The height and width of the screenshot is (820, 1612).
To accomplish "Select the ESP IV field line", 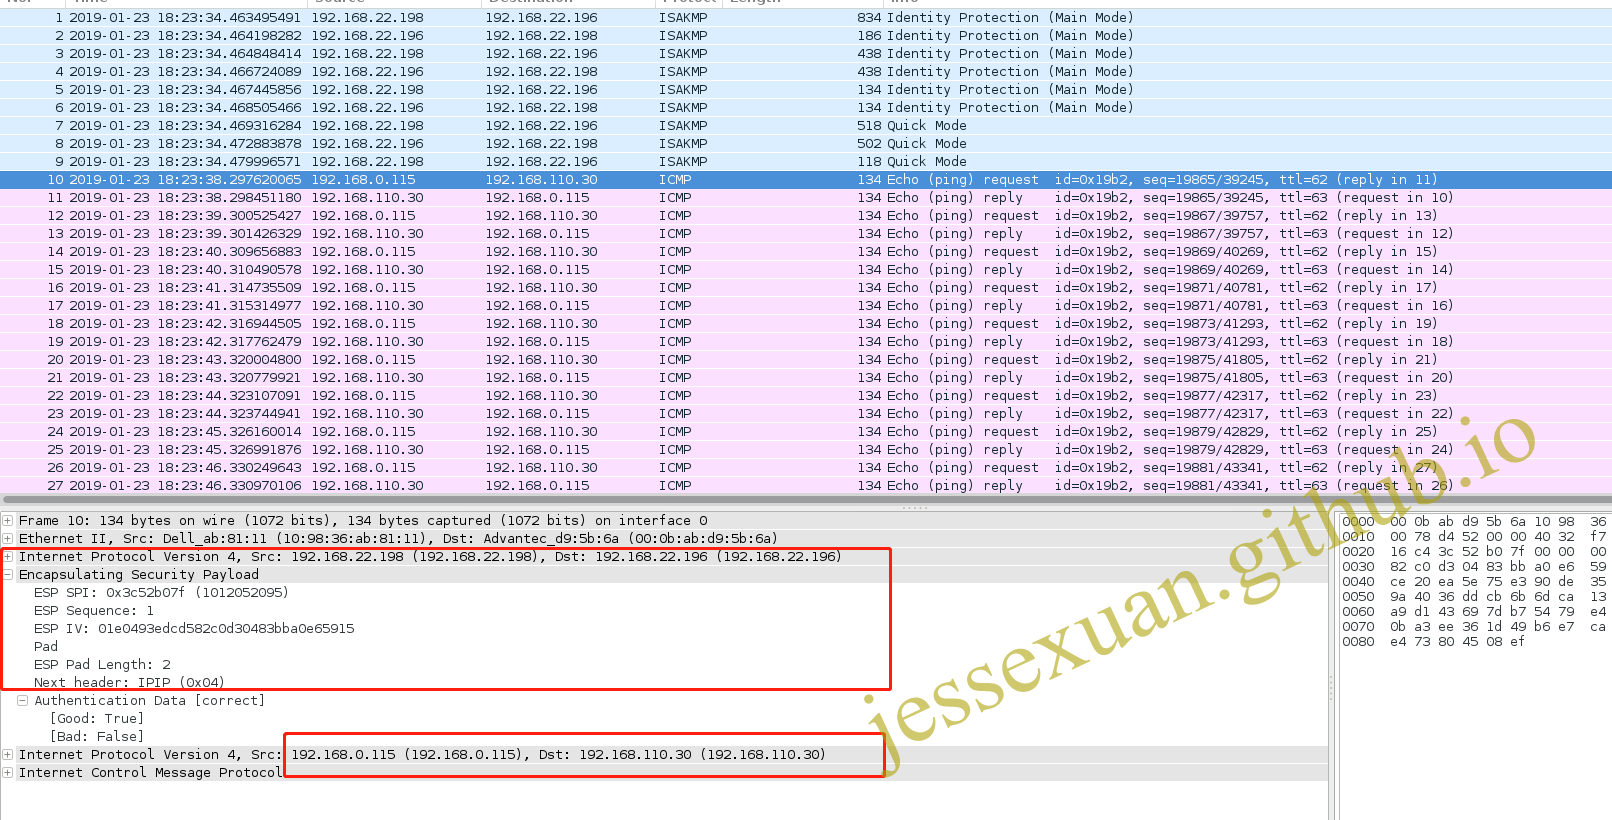I will coord(194,628).
